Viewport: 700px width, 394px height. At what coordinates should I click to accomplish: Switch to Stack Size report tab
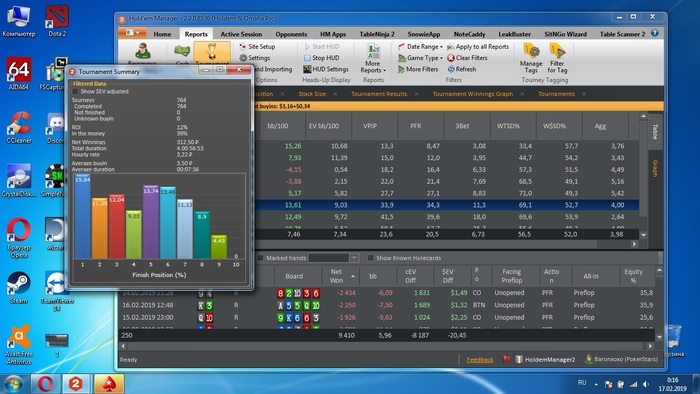312,94
